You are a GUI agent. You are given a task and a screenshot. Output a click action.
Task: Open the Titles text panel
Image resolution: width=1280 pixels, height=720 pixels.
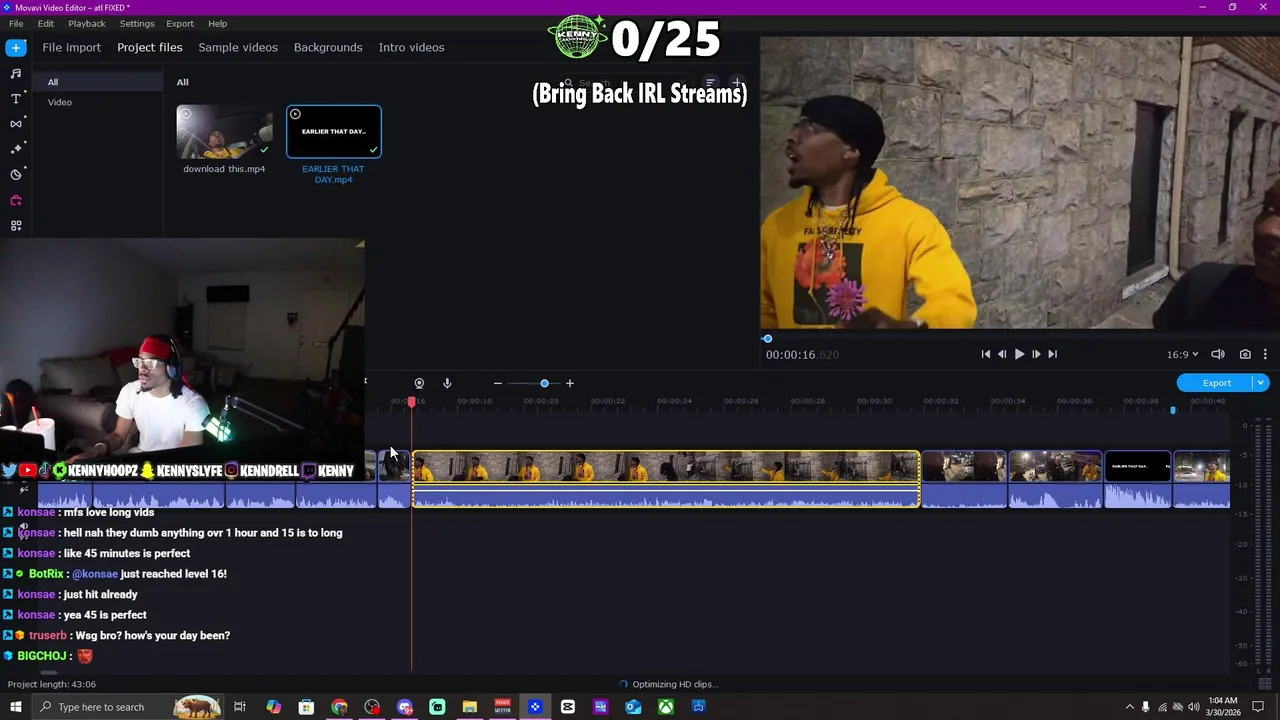(x=16, y=98)
